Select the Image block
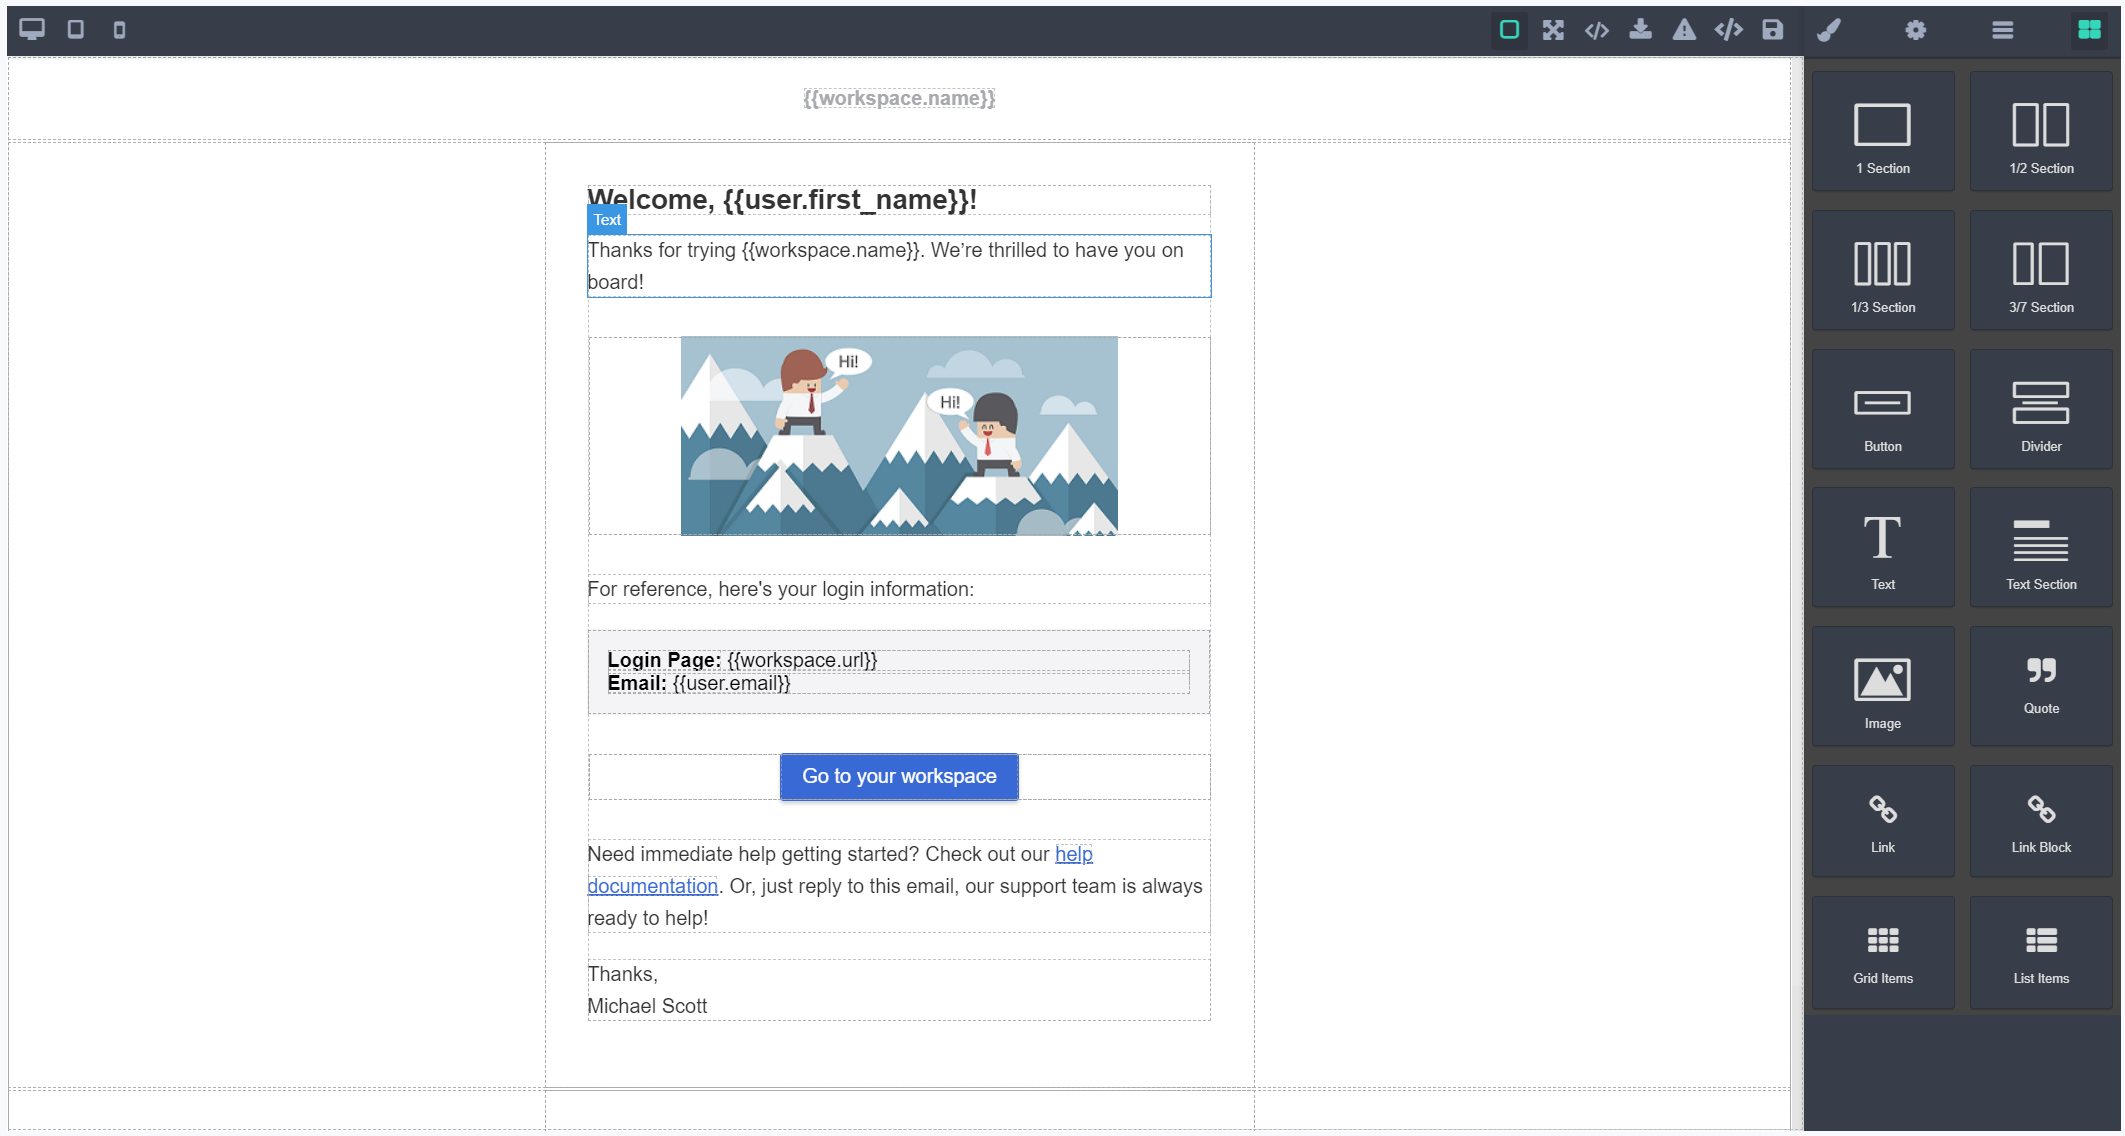This screenshot has width=2125, height=1136. [x=1883, y=687]
